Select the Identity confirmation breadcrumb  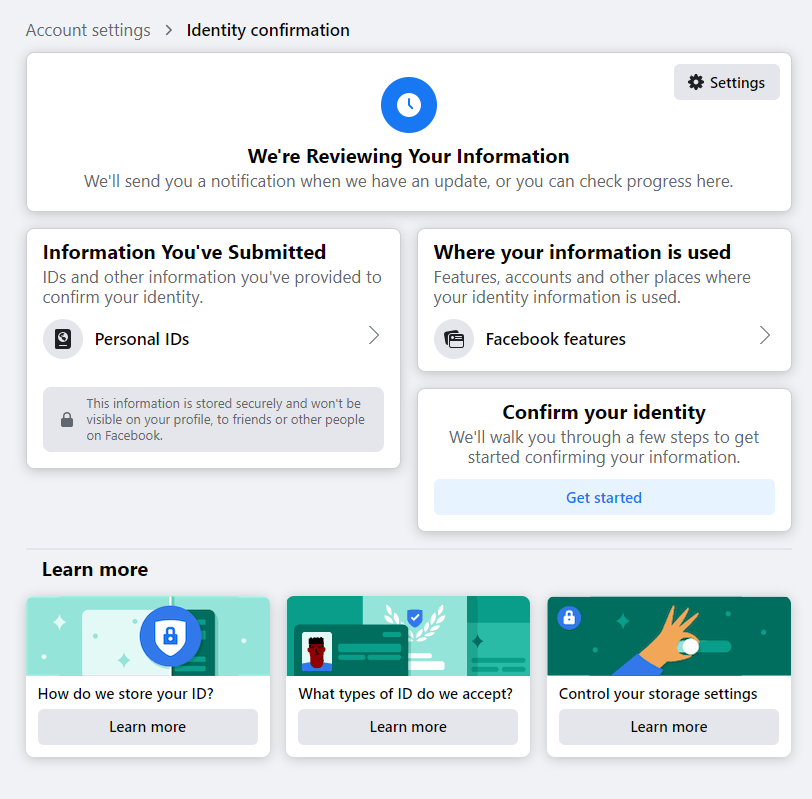[268, 30]
